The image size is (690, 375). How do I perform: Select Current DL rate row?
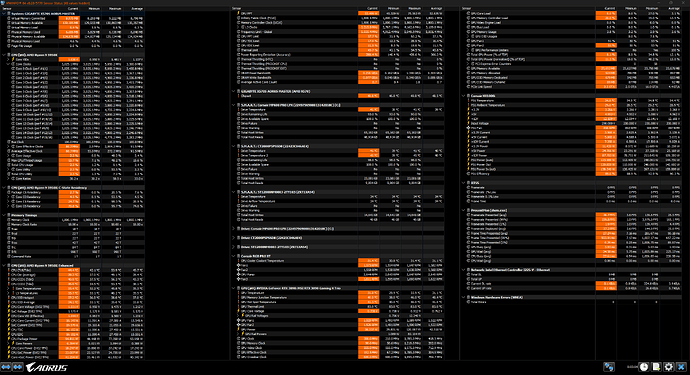coord(571,284)
